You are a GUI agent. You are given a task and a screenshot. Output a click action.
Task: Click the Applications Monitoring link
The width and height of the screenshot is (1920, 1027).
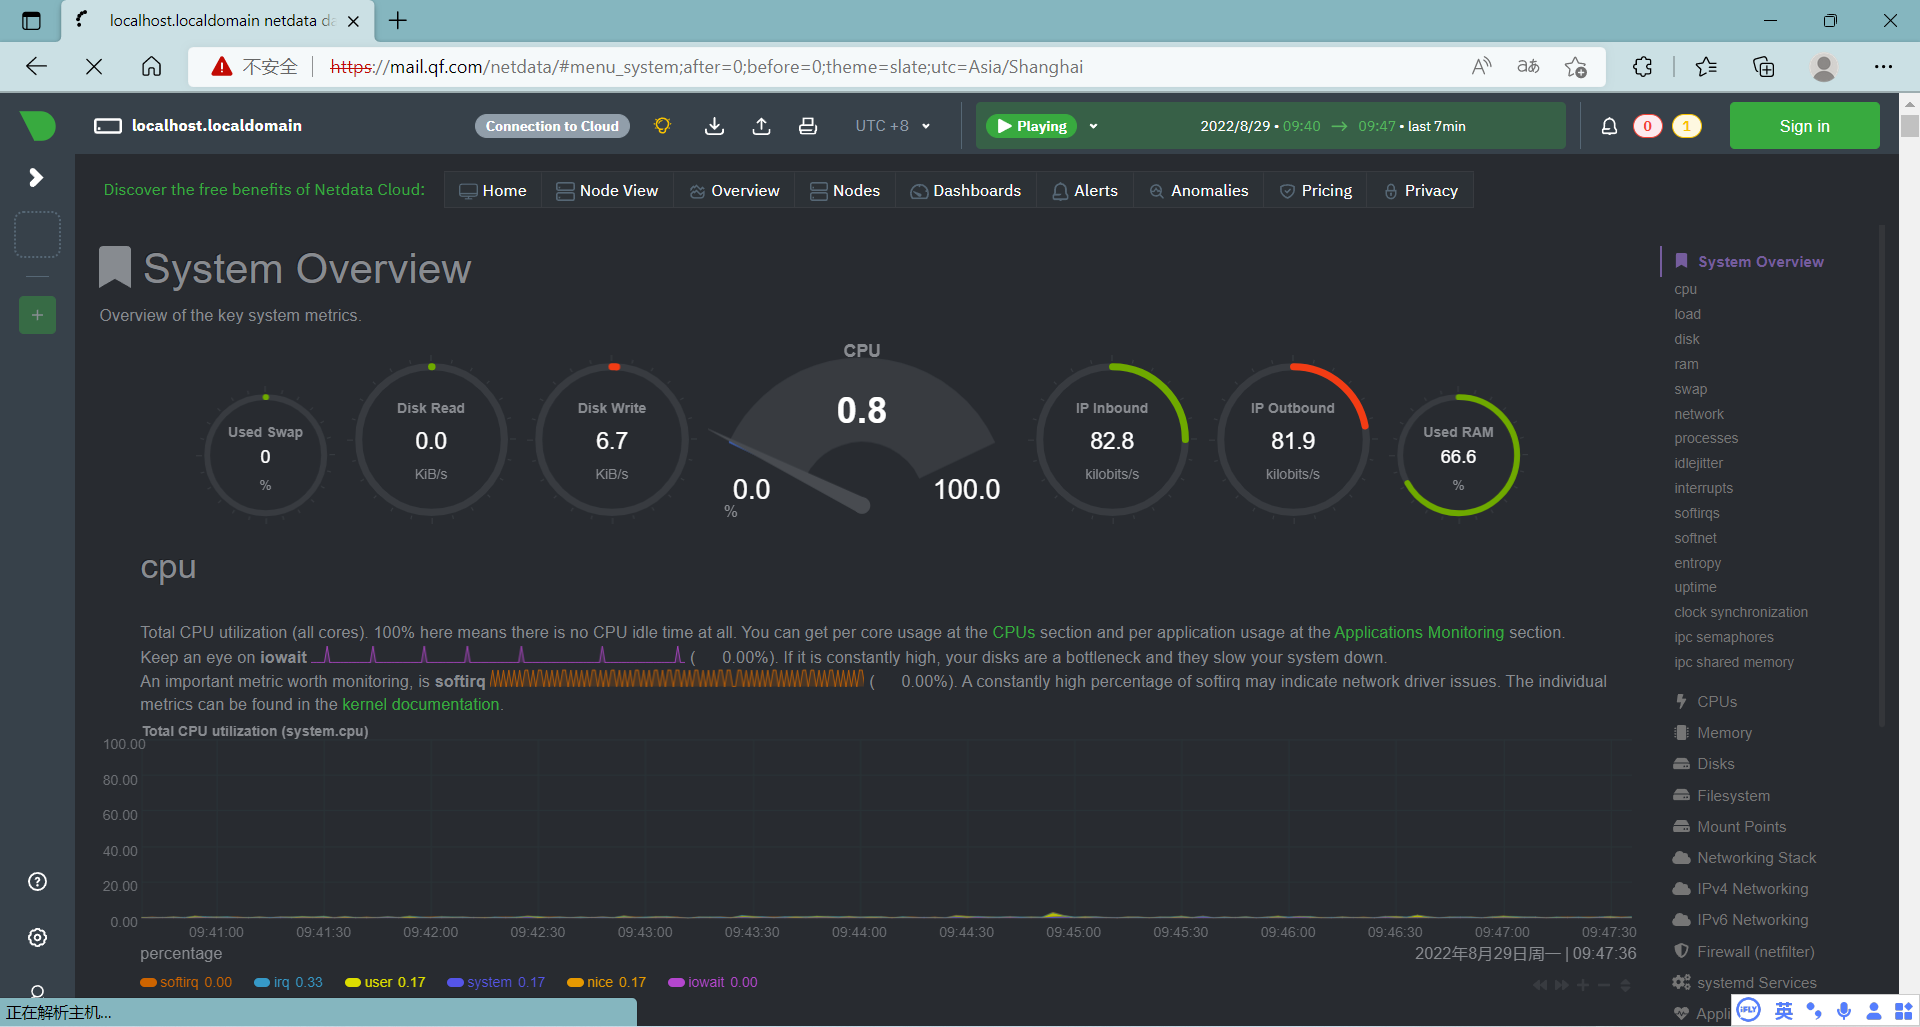(1419, 632)
